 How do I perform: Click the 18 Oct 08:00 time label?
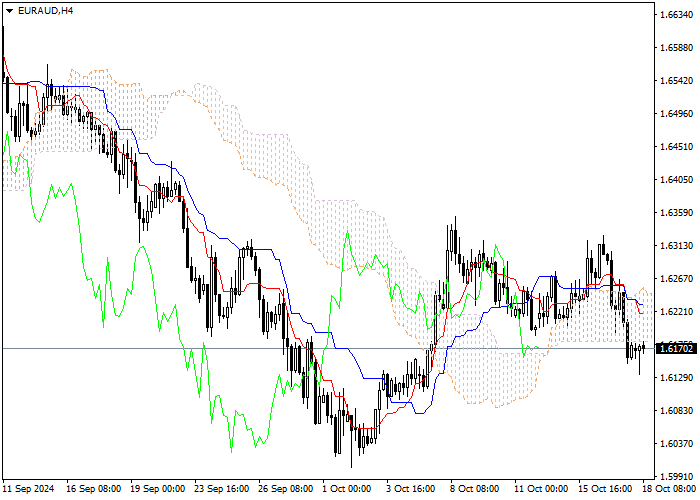[x=669, y=489]
